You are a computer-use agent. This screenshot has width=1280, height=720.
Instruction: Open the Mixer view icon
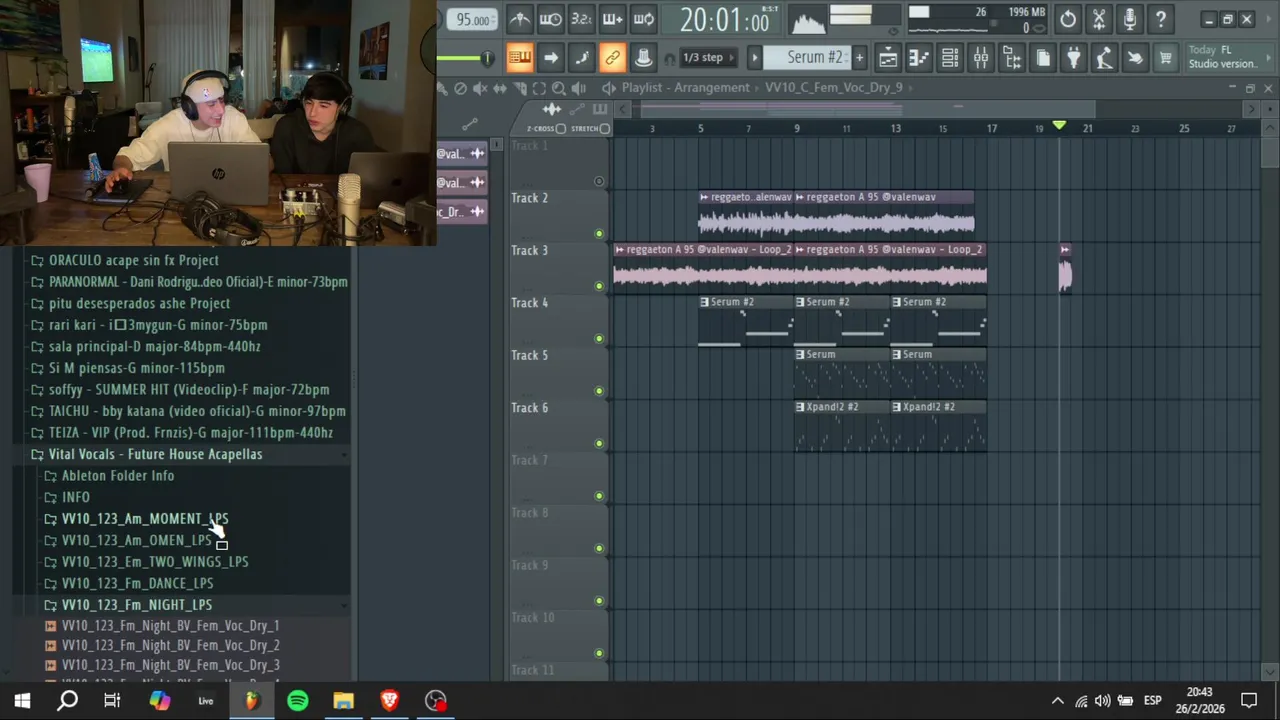981,58
